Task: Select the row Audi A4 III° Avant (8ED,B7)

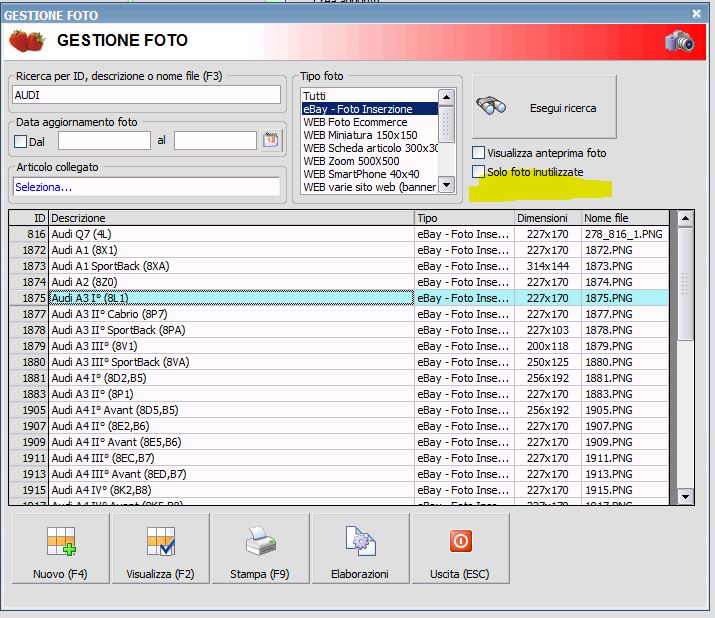Action: coord(339,474)
